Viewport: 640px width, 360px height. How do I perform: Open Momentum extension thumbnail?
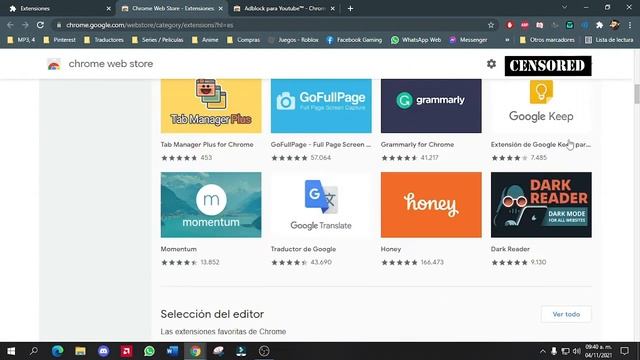(211, 204)
